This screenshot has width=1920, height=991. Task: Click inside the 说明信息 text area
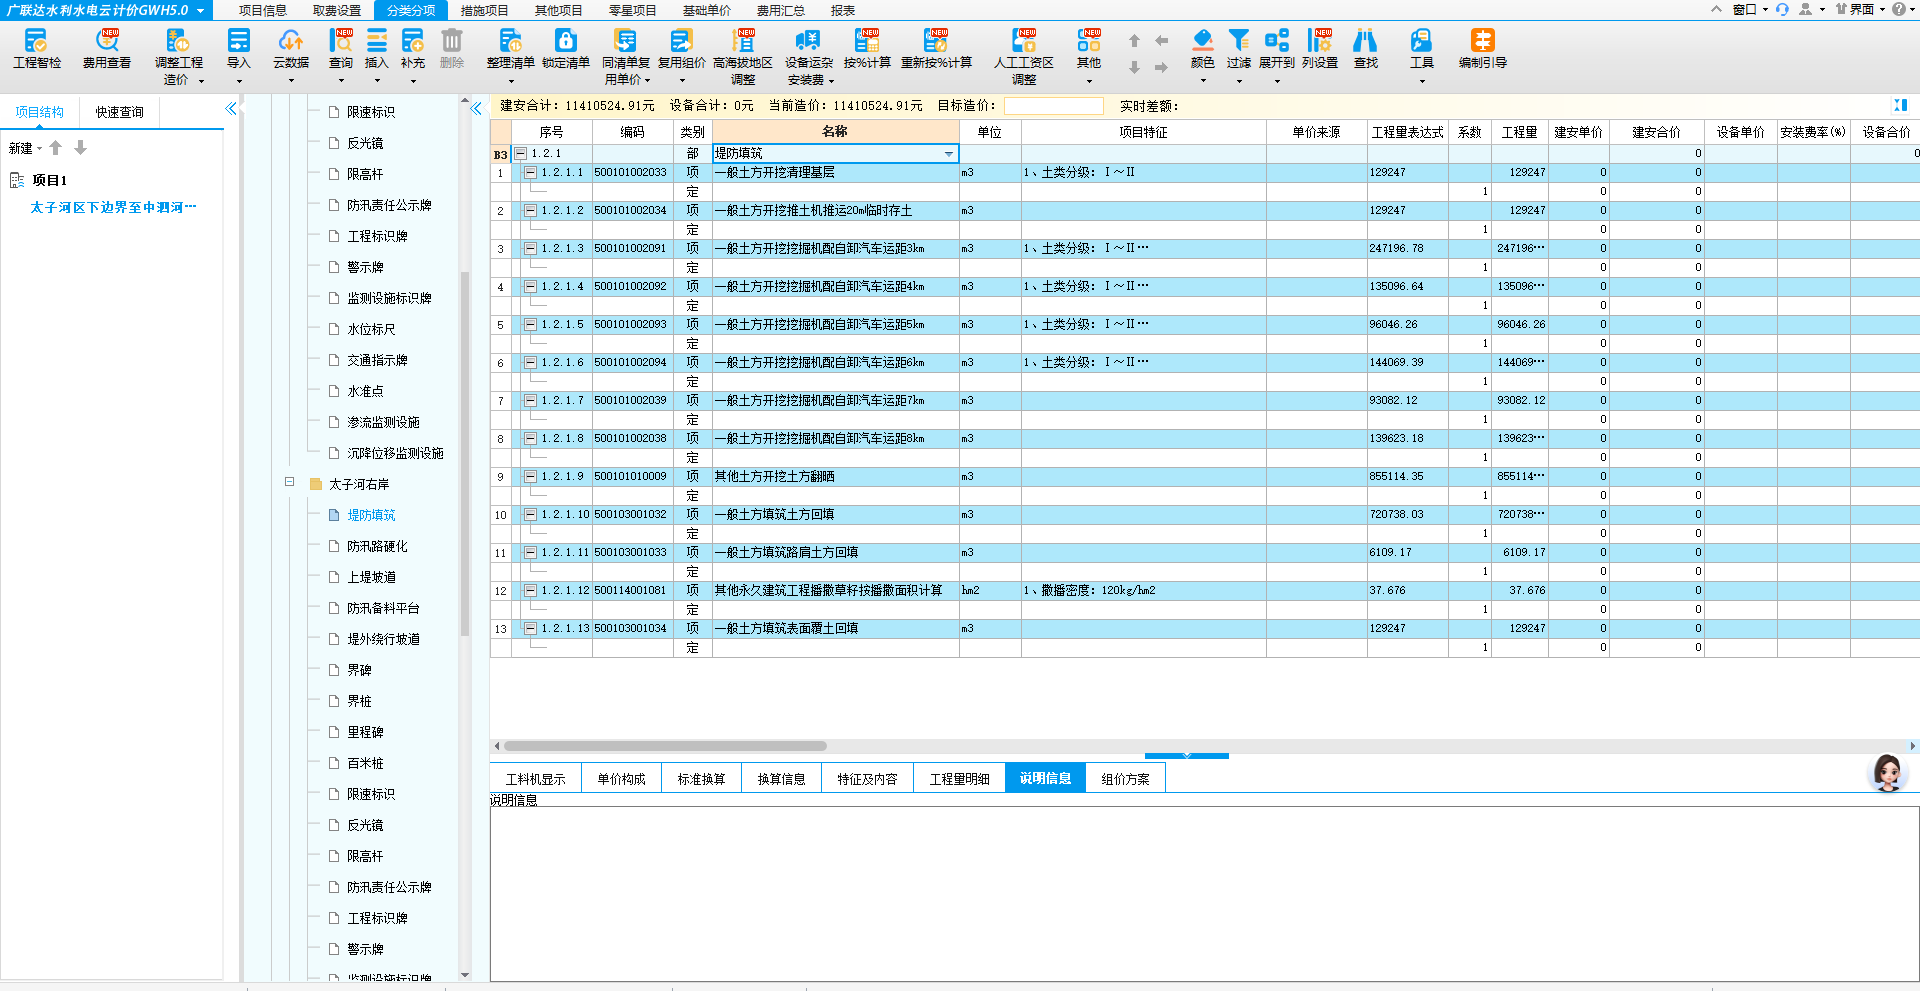click(x=1204, y=894)
